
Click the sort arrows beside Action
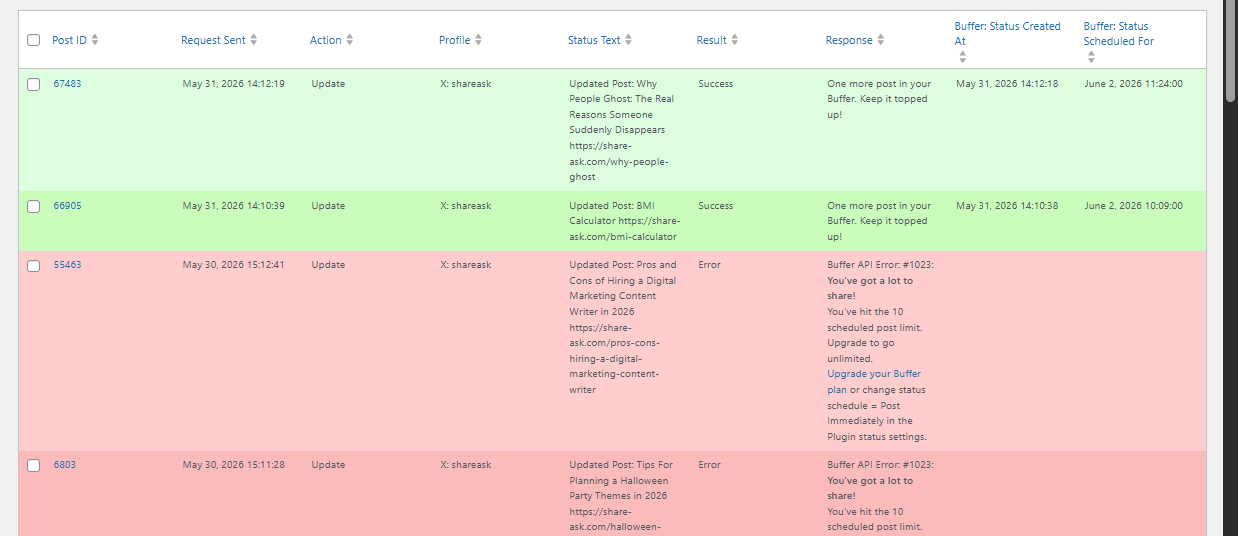[350, 40]
